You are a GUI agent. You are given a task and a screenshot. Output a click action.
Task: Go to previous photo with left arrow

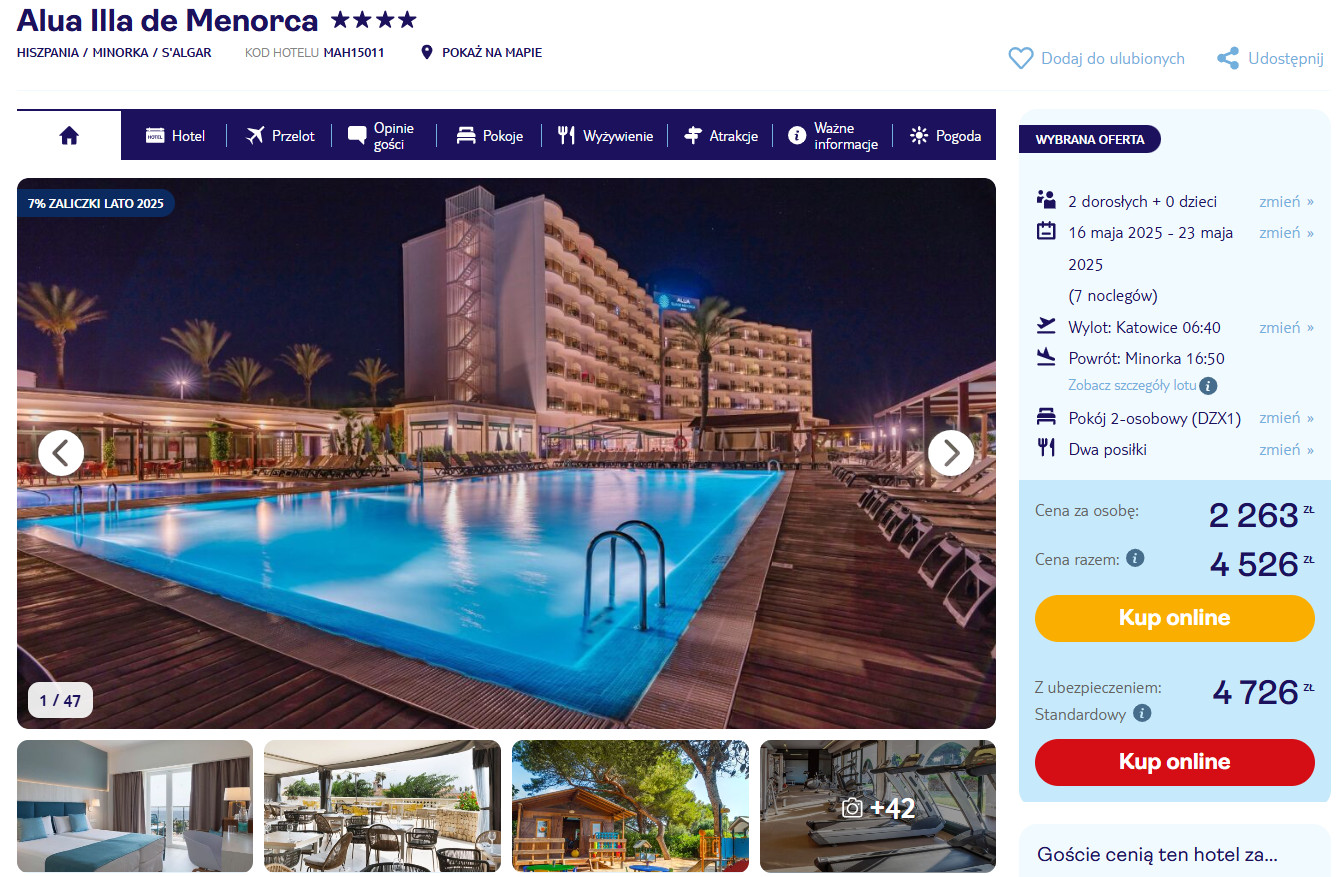tap(61, 453)
